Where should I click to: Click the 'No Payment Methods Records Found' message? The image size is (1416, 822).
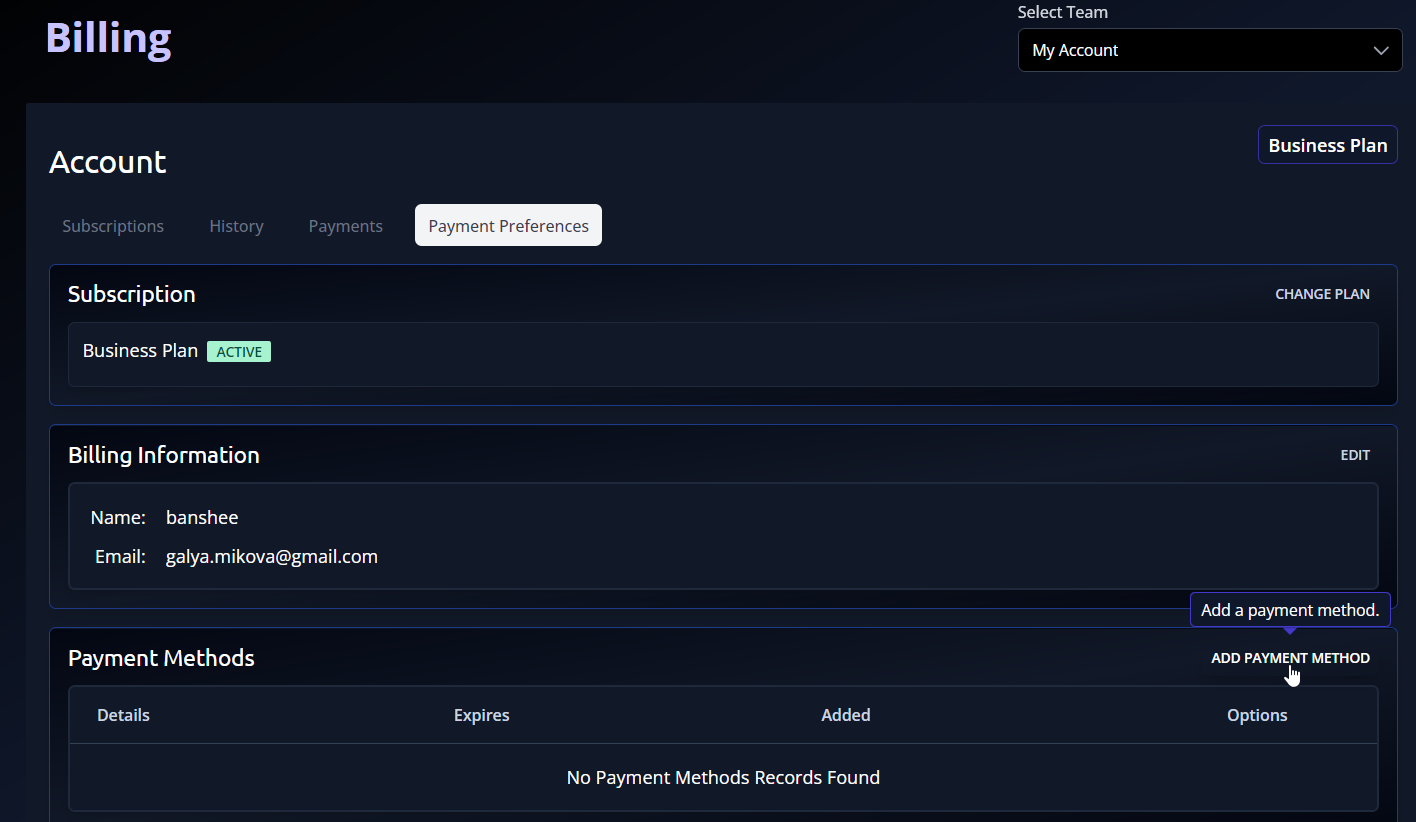722,778
